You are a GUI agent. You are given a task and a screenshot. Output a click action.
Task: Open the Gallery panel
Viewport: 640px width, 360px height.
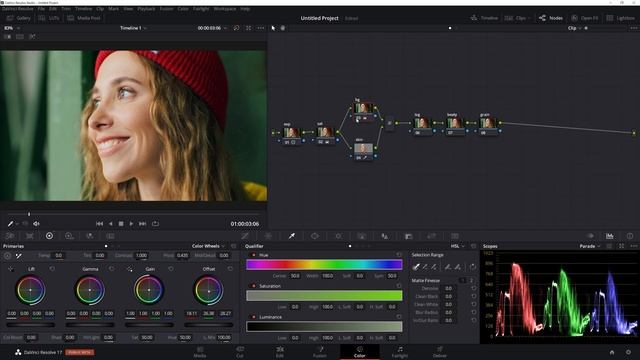18,18
